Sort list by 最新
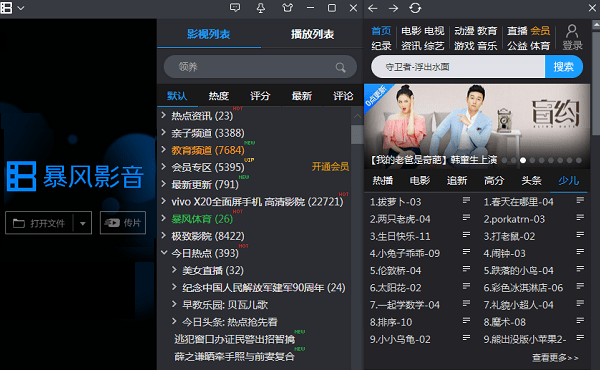Image resolution: width=600 pixels, height=370 pixels. point(302,96)
